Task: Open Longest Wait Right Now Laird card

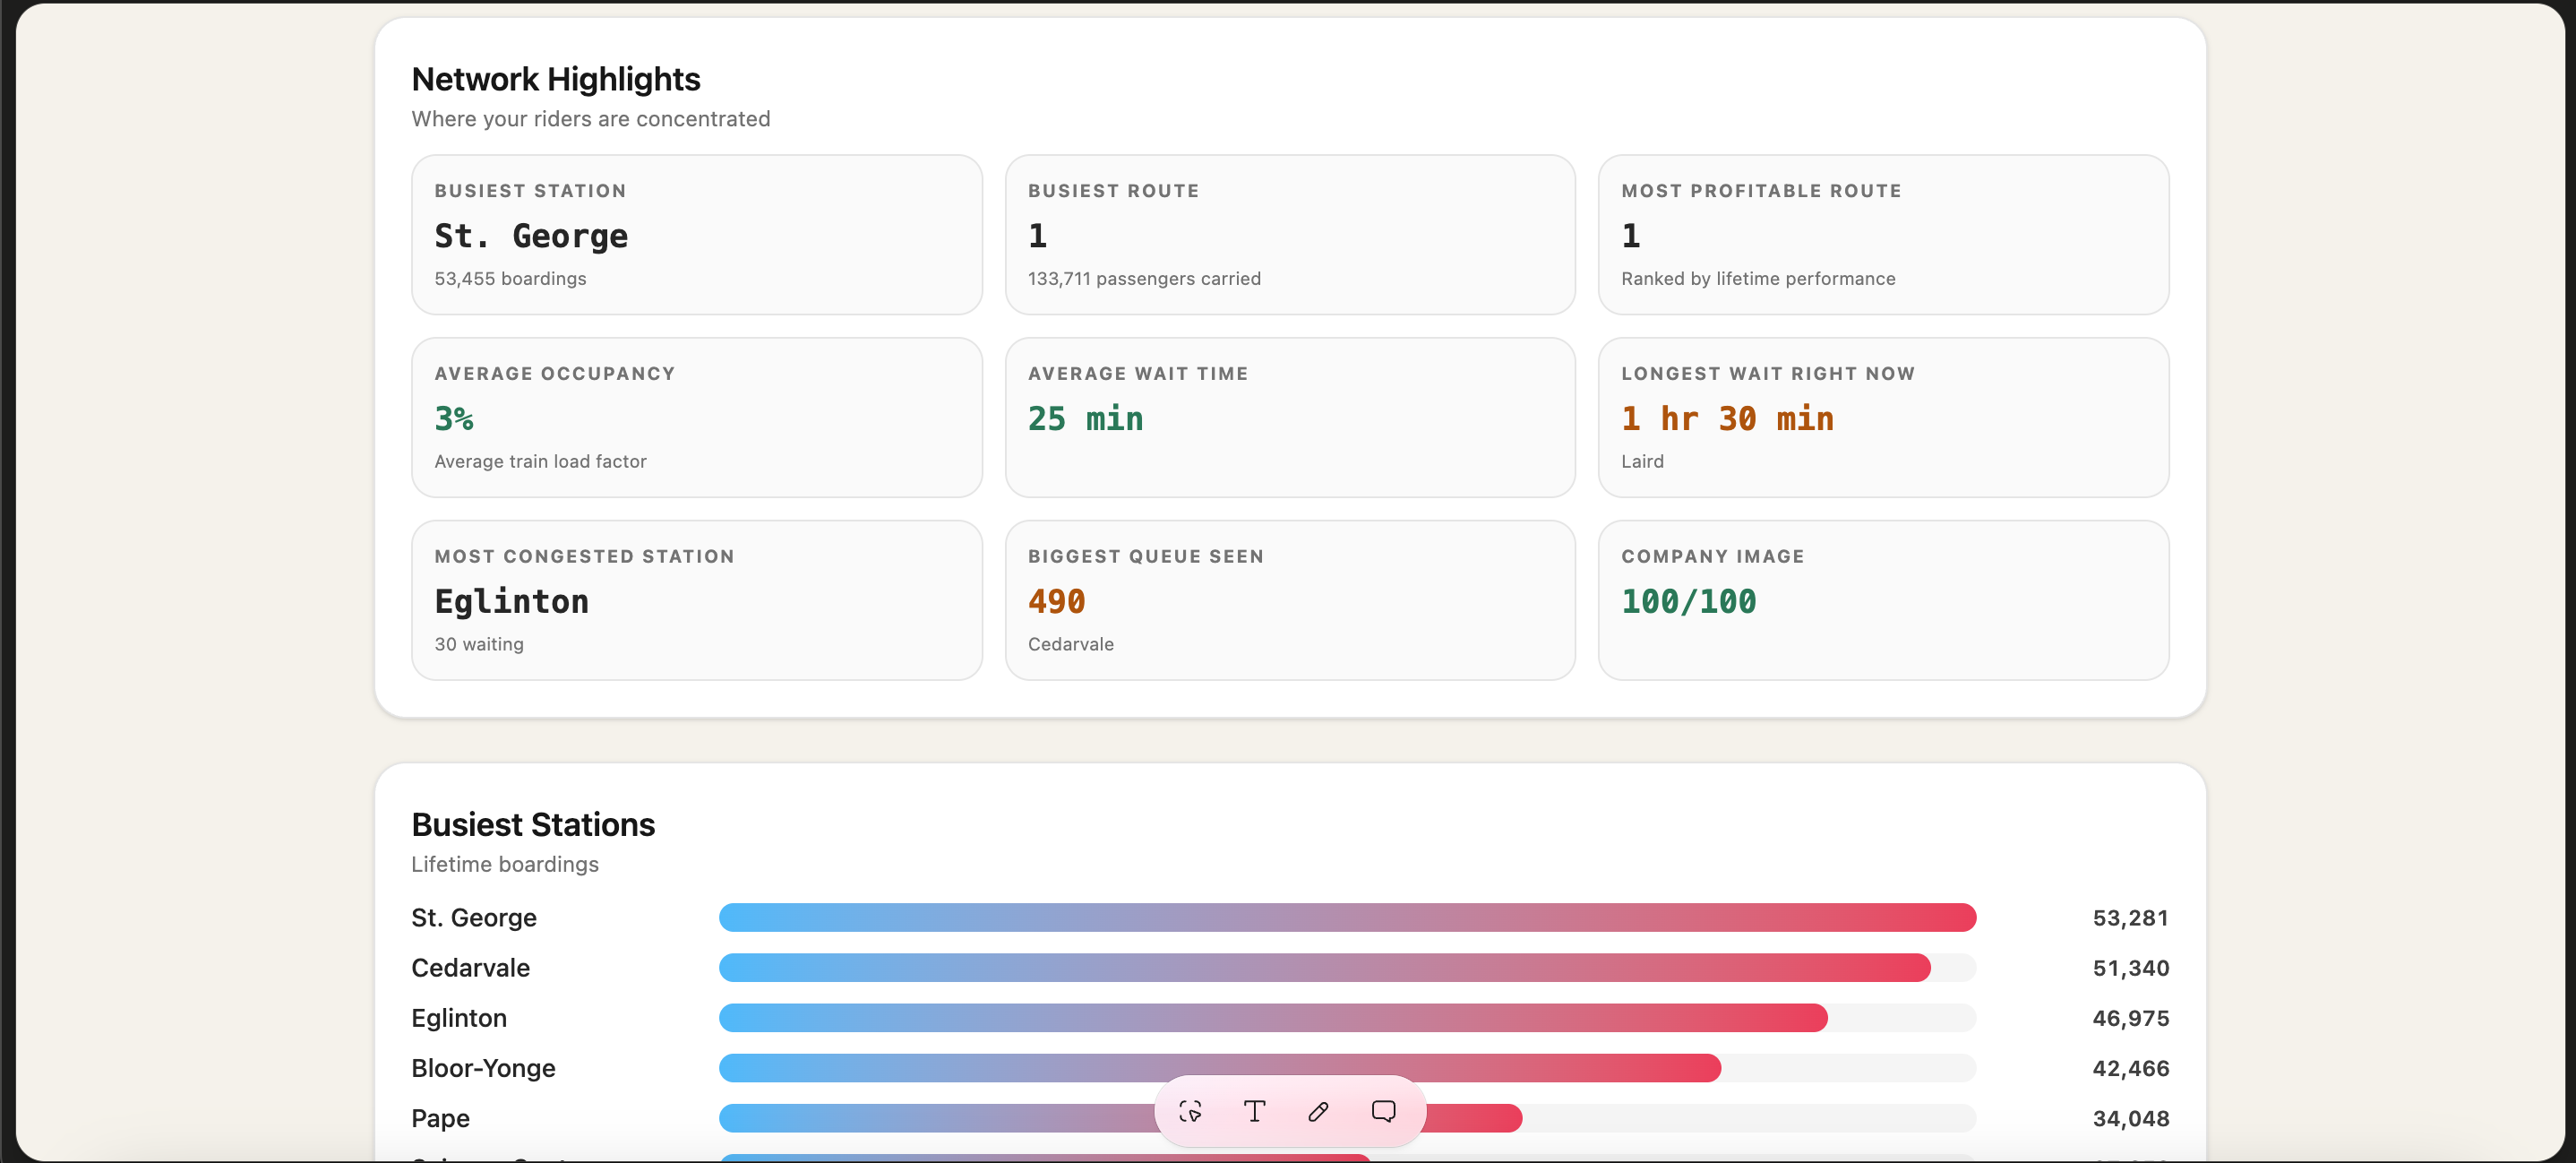Action: (x=1883, y=417)
